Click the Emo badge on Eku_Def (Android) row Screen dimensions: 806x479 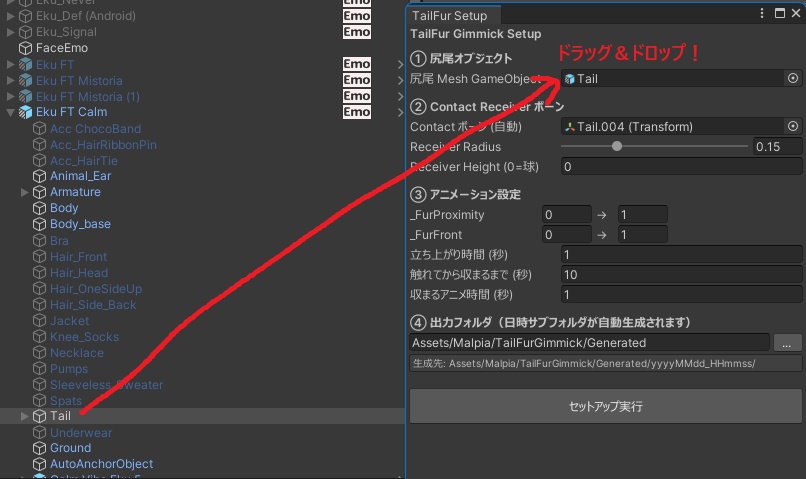click(x=357, y=16)
